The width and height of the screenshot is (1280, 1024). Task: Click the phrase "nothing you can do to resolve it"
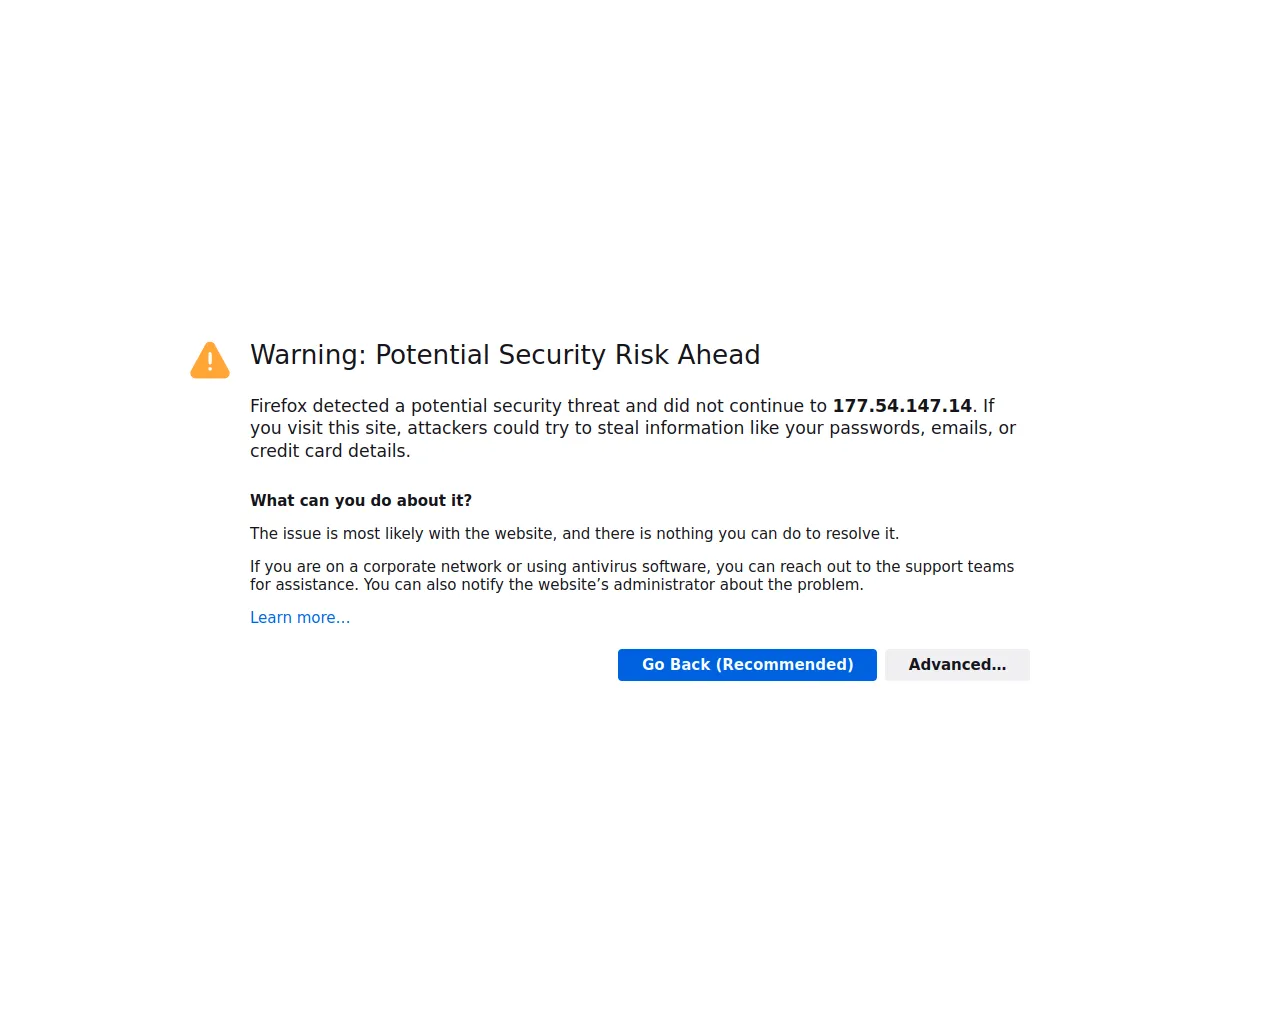(x=776, y=534)
